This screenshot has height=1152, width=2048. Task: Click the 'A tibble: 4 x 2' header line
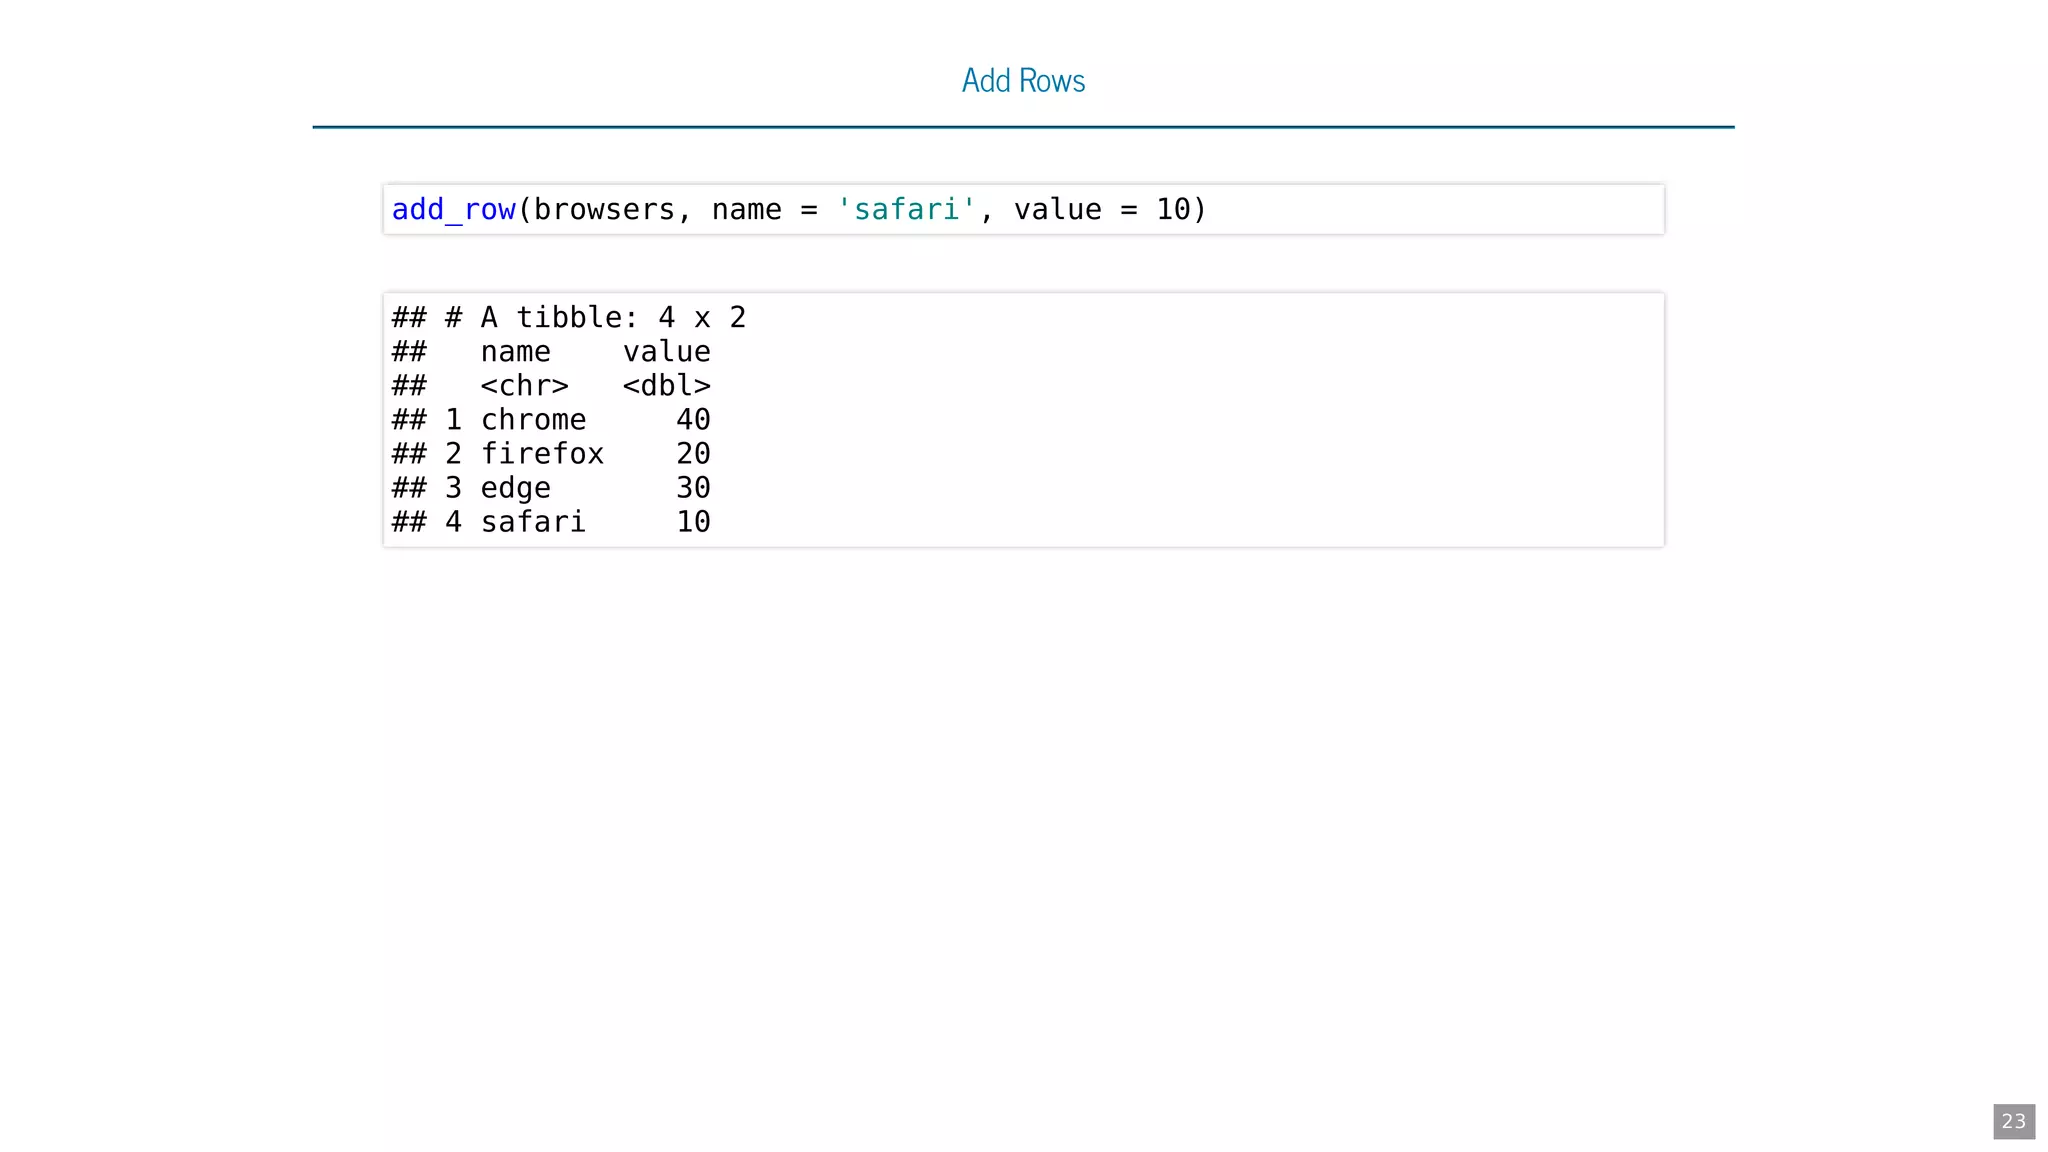[x=612, y=318]
